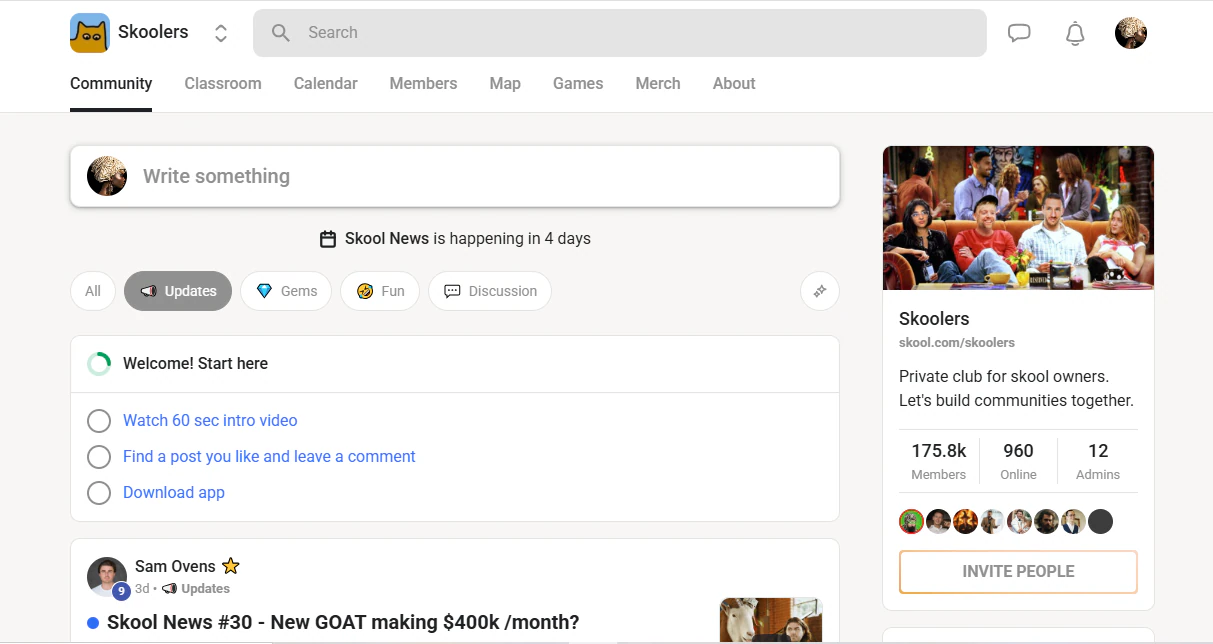Check off Watch 60 sec intro video
The image size is (1213, 644).
click(x=99, y=421)
